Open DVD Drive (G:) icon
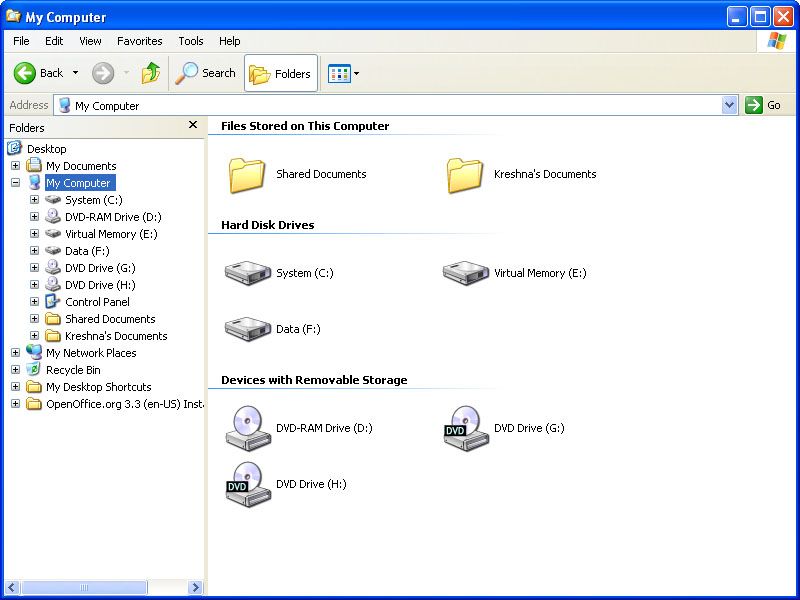This screenshot has height=600, width=800. 466,428
